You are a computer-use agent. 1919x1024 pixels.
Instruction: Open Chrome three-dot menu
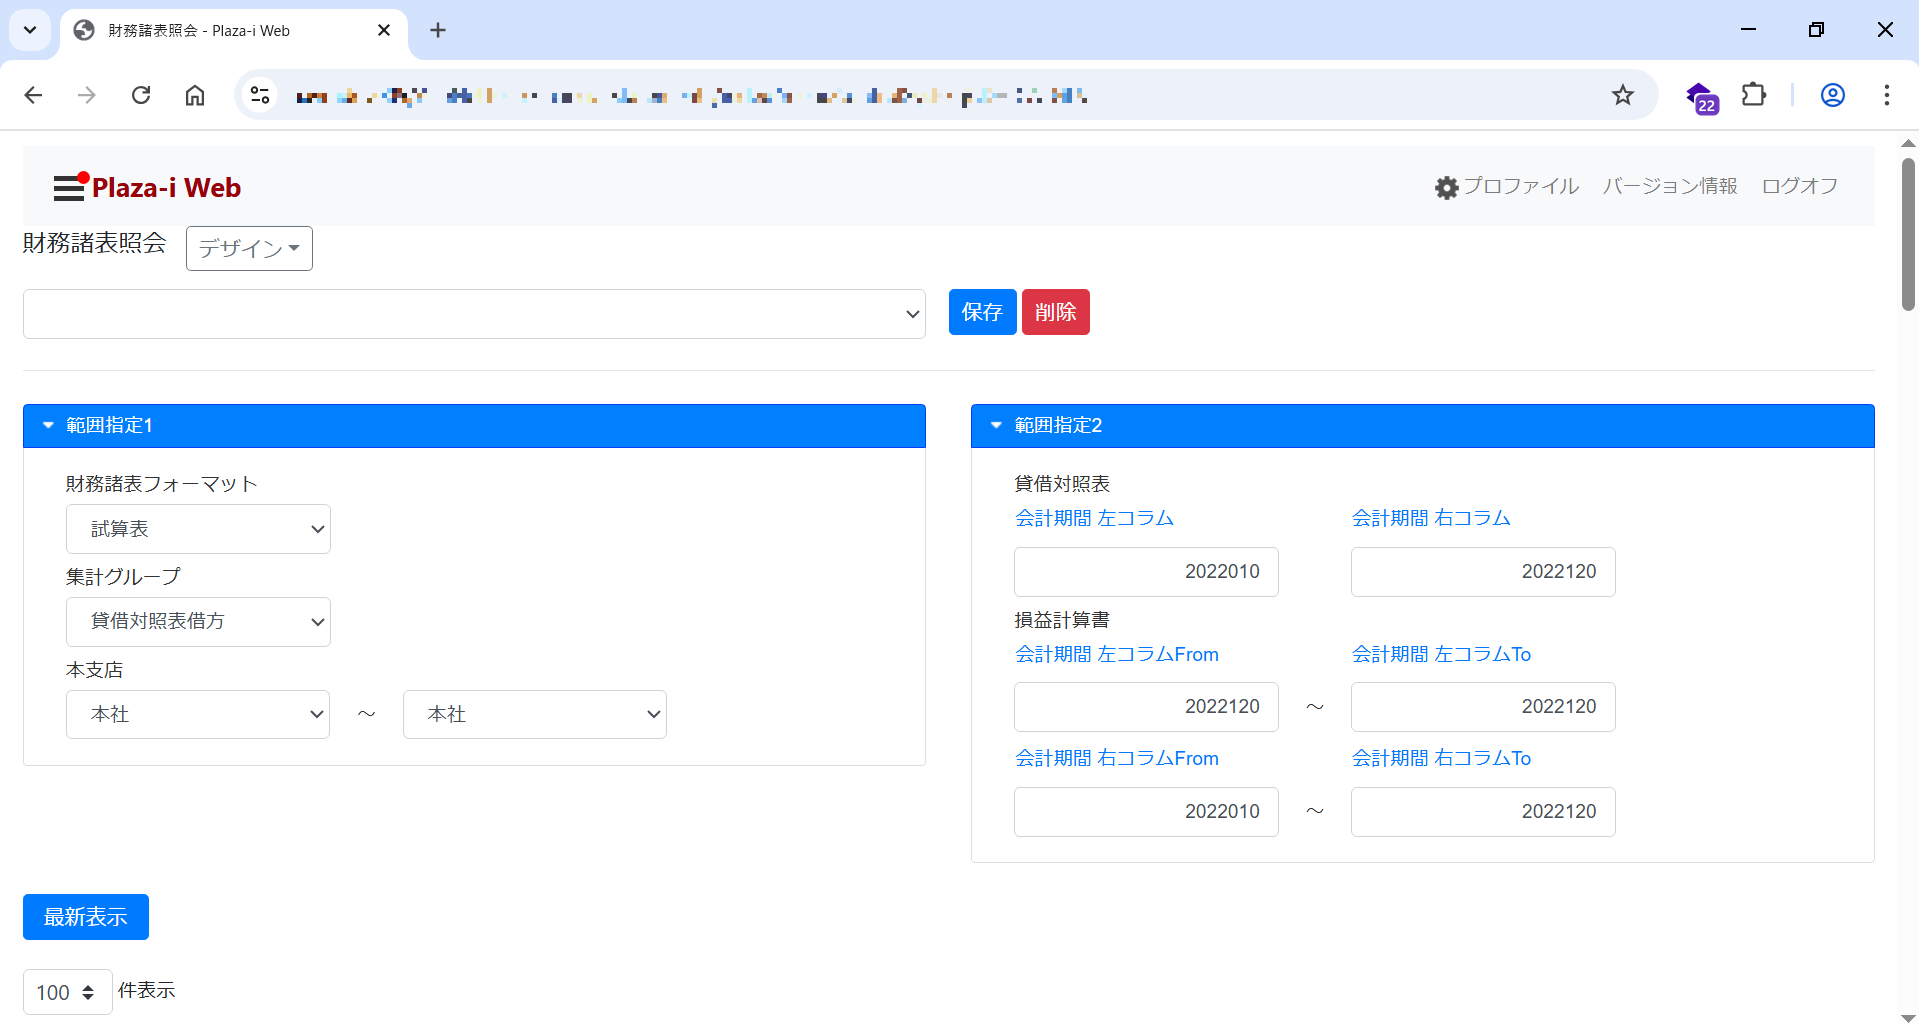pyautogui.click(x=1886, y=95)
